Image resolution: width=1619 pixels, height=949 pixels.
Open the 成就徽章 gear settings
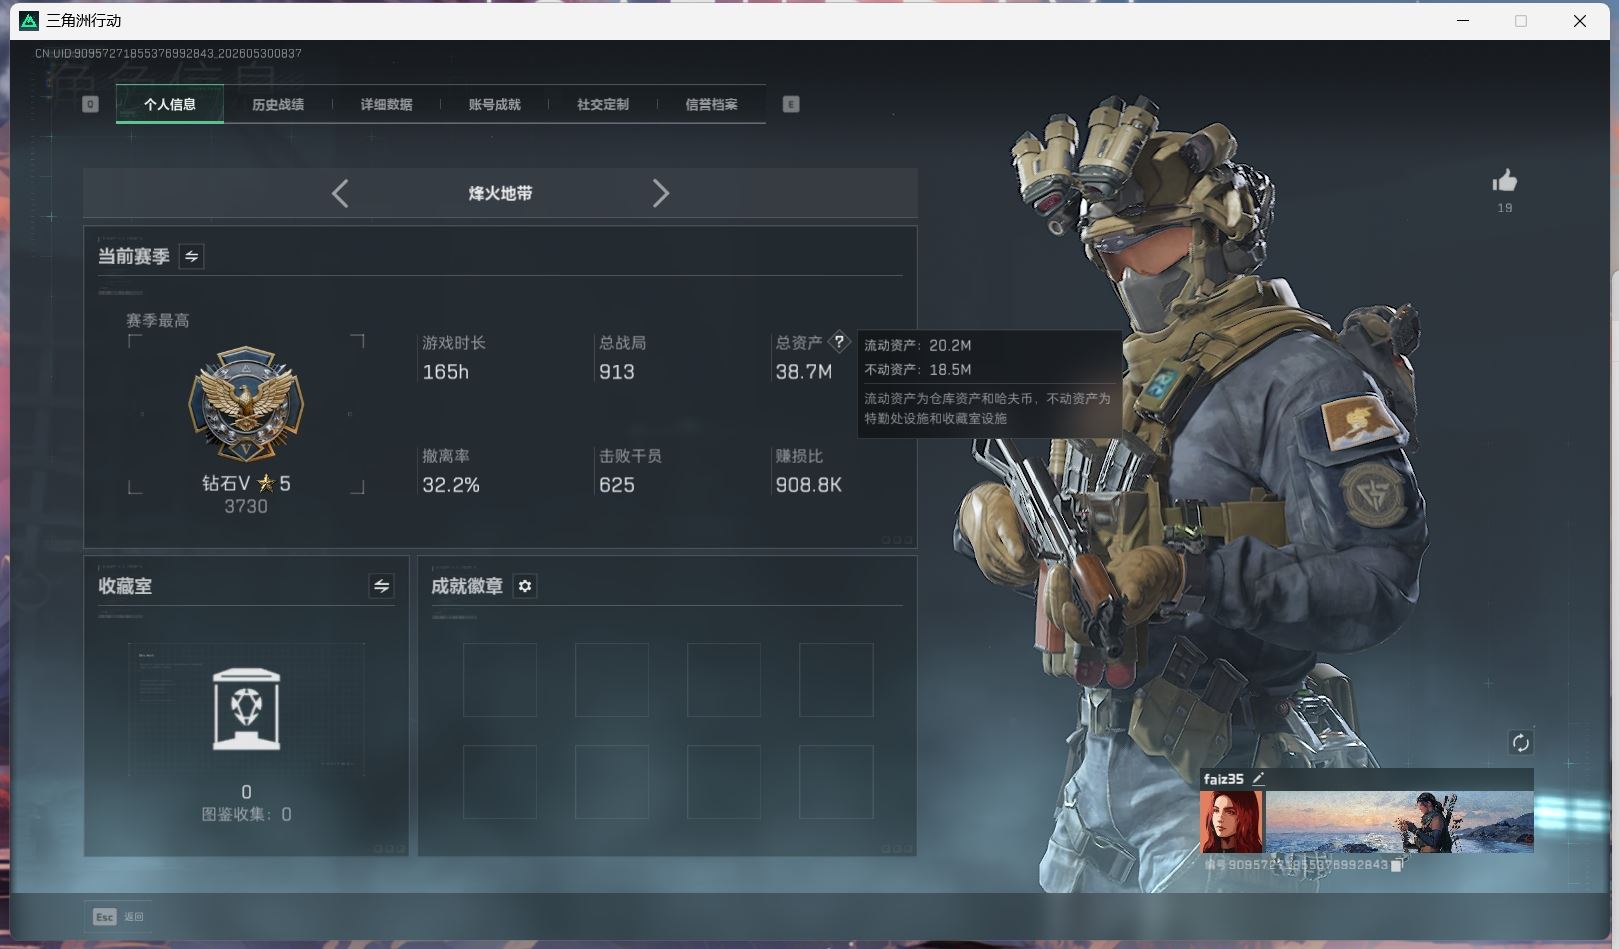point(525,586)
